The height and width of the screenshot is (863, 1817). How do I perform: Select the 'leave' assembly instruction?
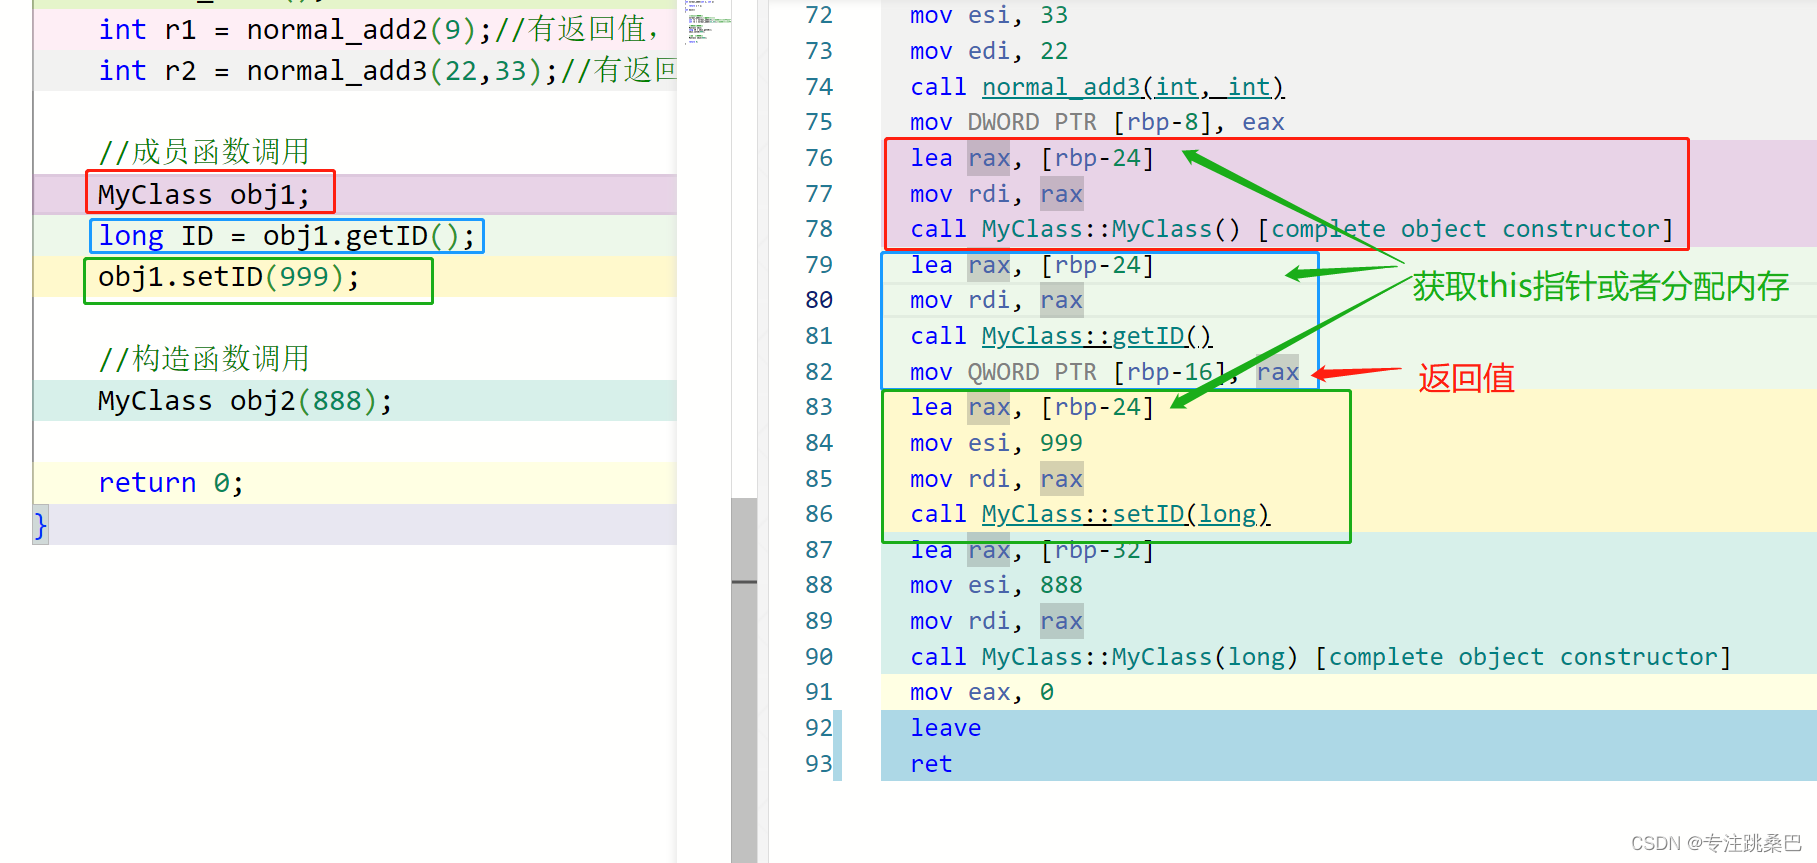click(x=945, y=728)
